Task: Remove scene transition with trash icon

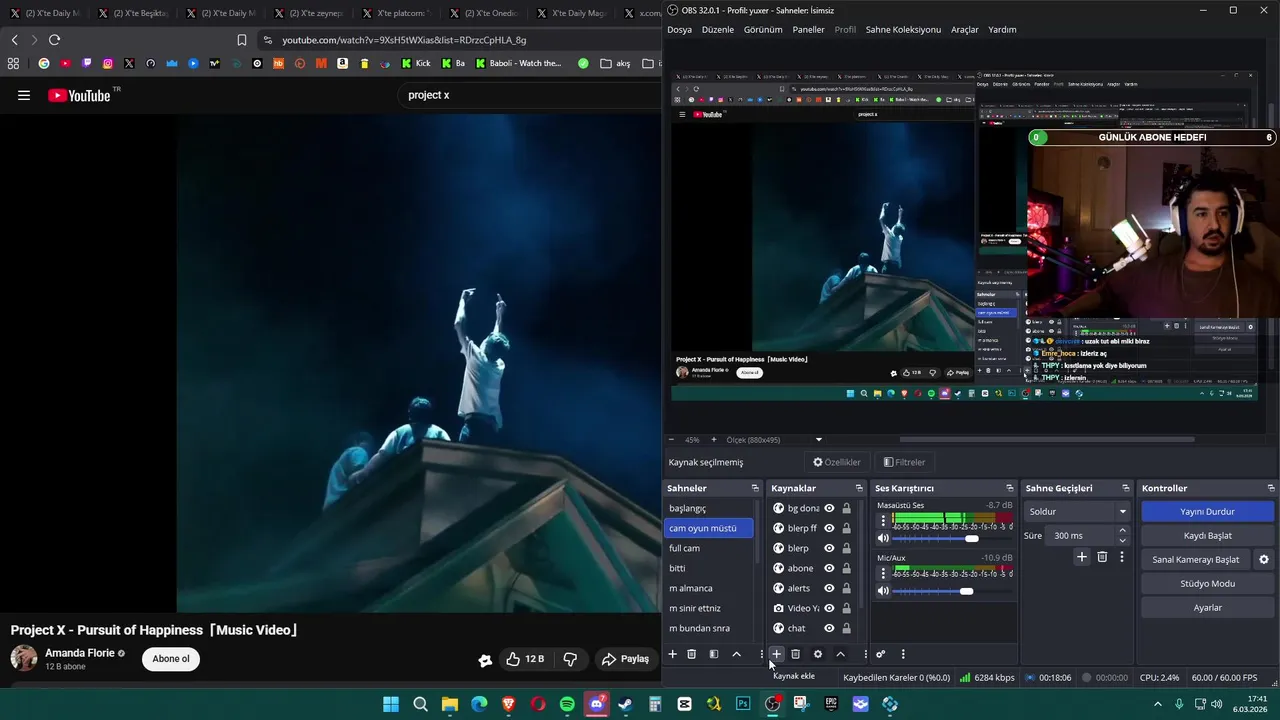Action: [x=1102, y=557]
